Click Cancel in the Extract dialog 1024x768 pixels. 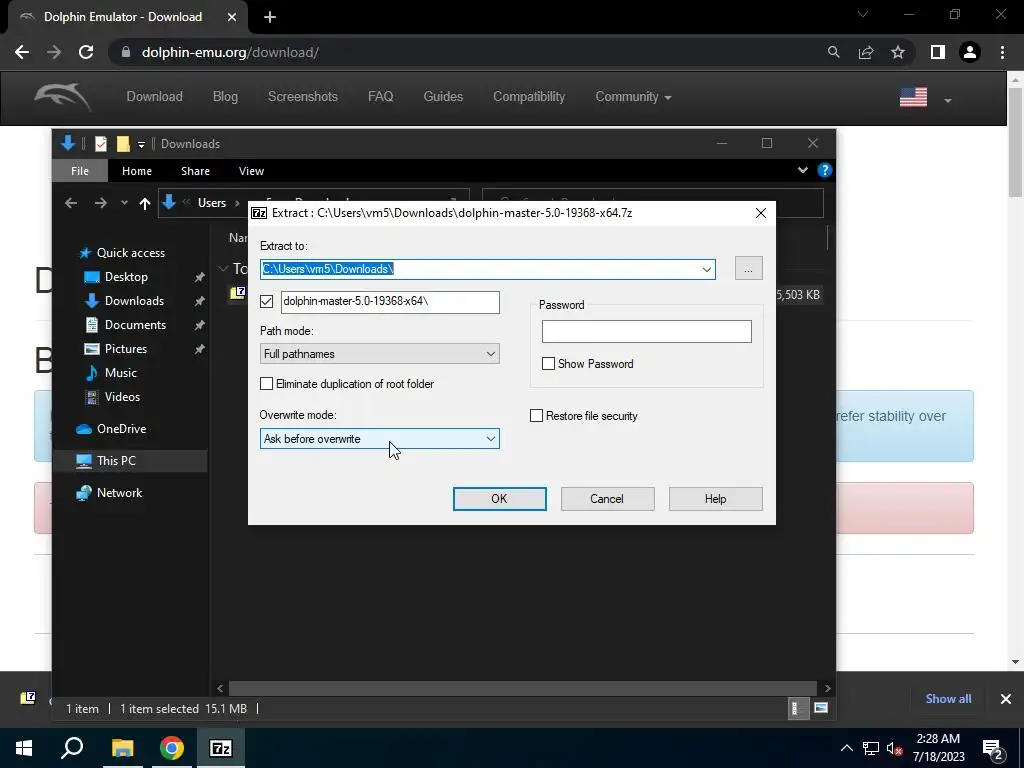click(607, 499)
